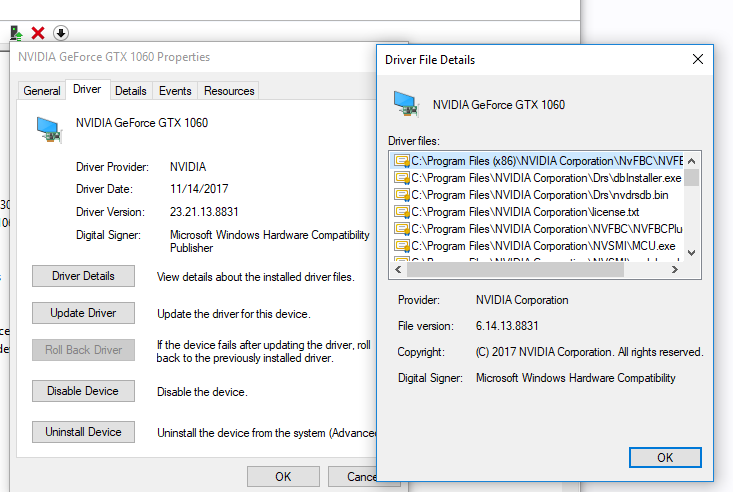The width and height of the screenshot is (733, 492).
Task: Click the horizontal scroll right arrow in file list
Action: (675, 269)
